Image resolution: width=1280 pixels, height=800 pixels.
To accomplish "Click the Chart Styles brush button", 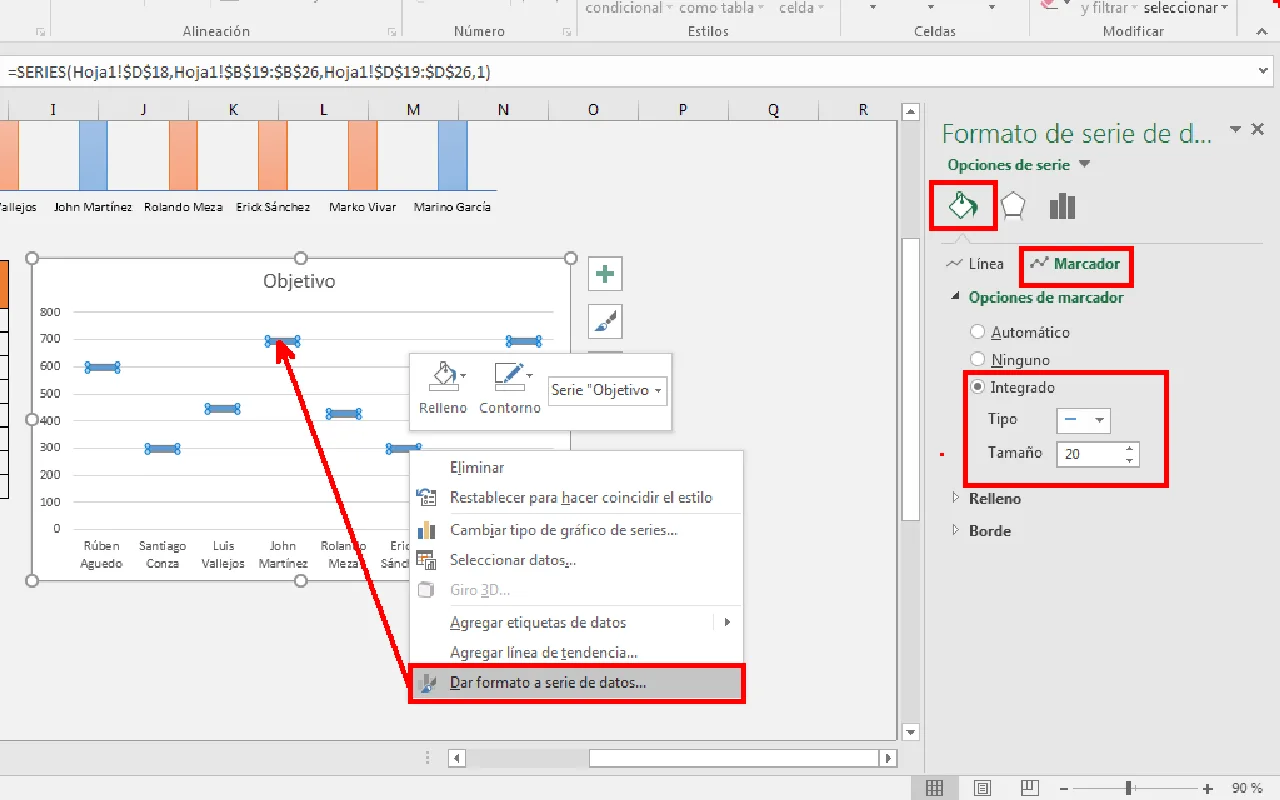I will [605, 321].
